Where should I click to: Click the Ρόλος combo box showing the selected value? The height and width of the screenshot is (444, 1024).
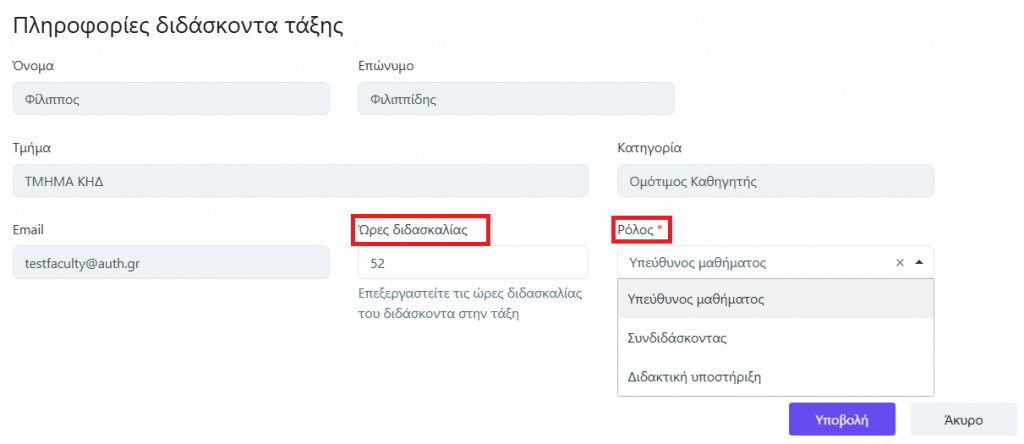(750, 263)
